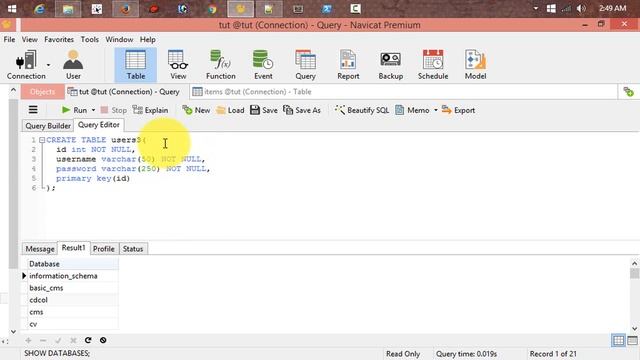The height and width of the screenshot is (360, 640).
Task: Save the current query
Action: [x=264, y=110]
